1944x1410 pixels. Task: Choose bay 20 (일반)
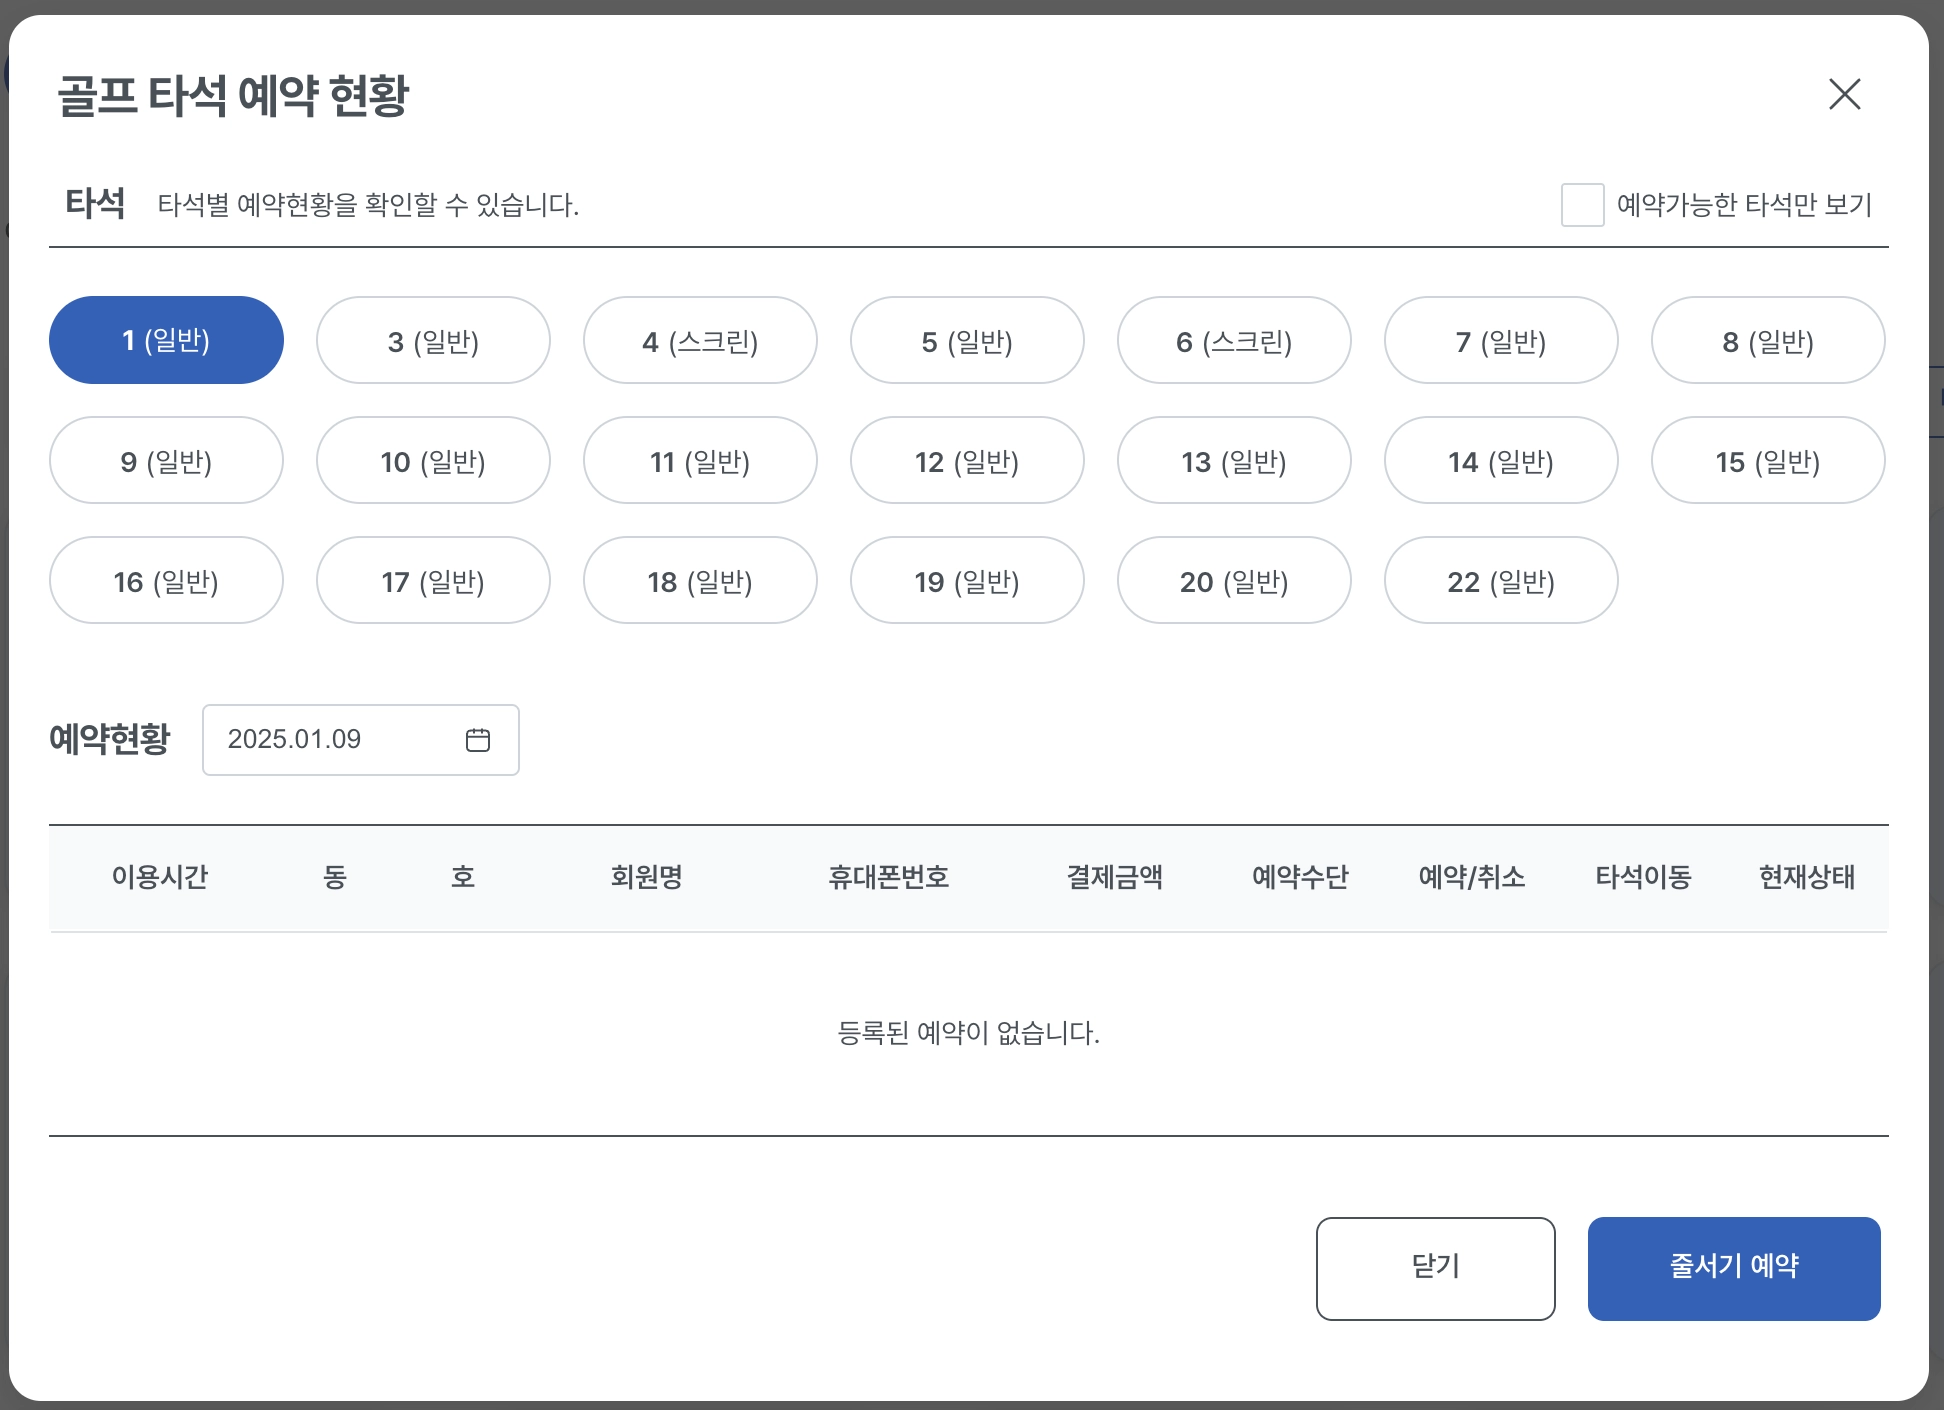1234,581
